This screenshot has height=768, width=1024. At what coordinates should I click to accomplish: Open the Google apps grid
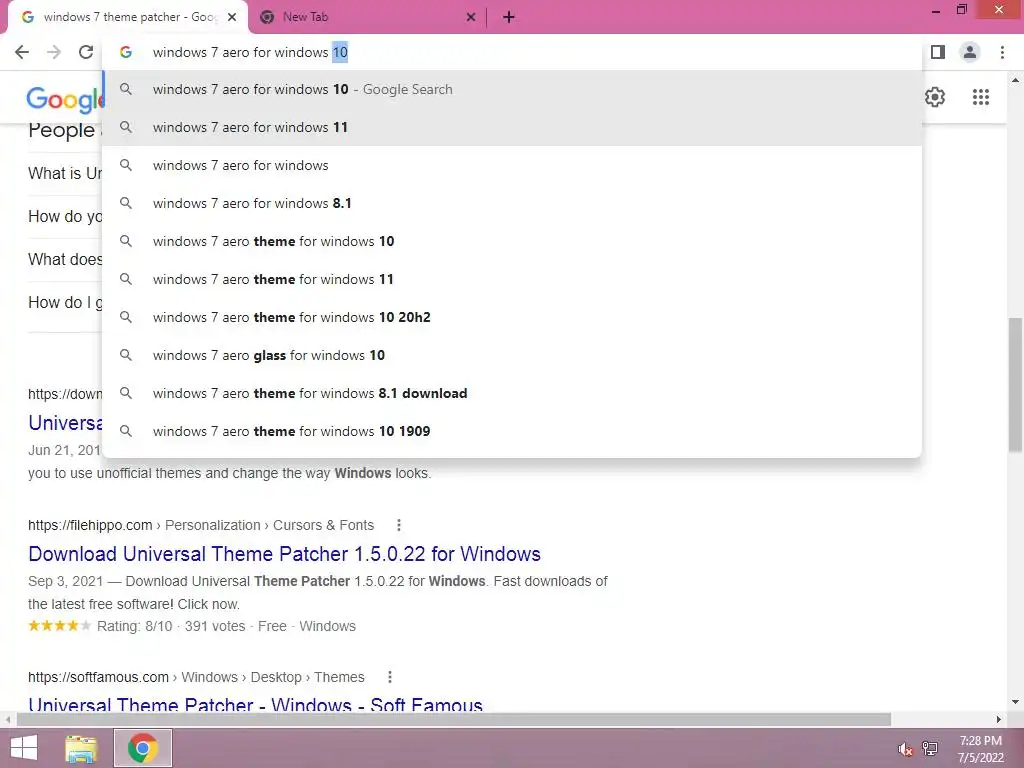[x=981, y=97]
